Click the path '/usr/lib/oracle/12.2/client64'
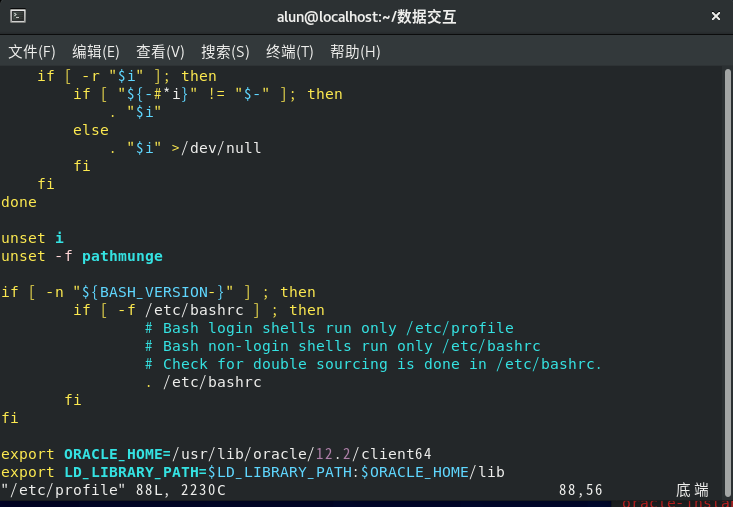733x507 pixels. point(302,454)
